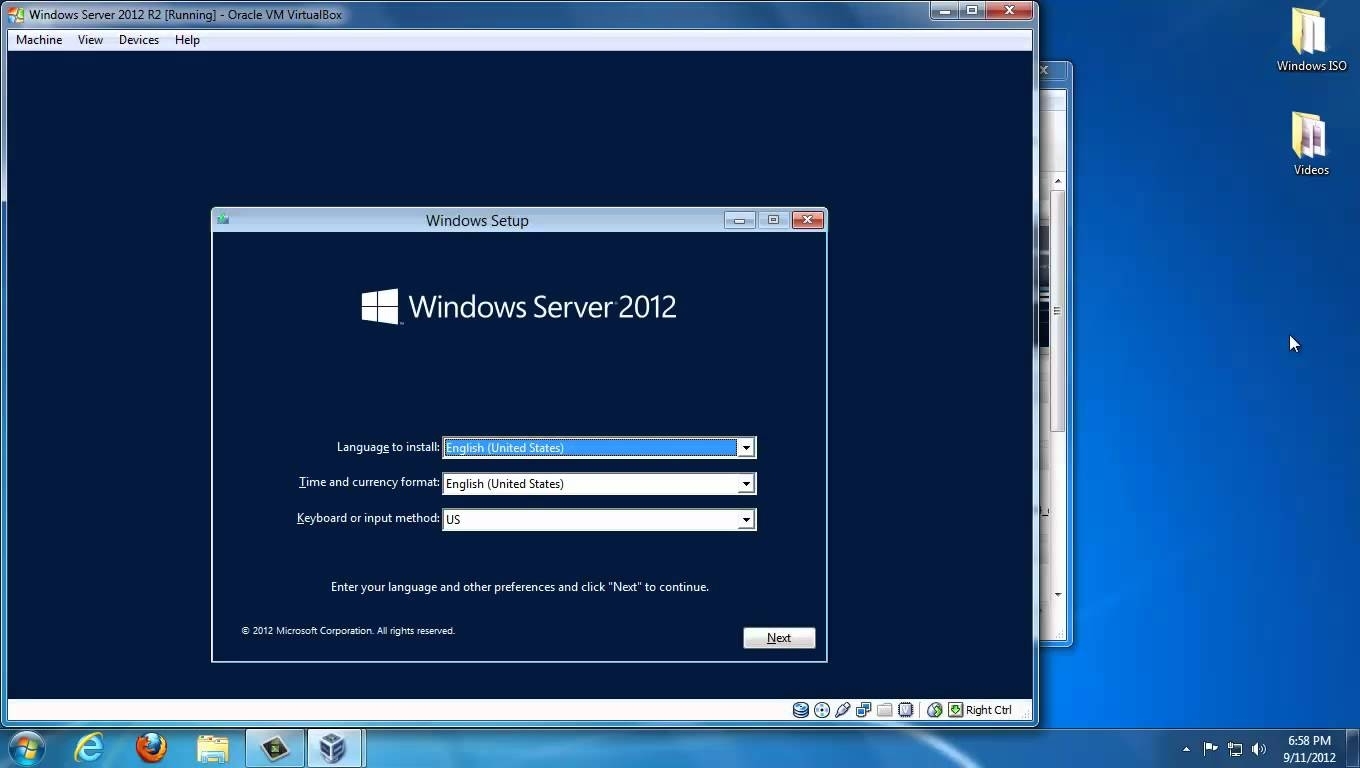The image size is (1360, 768).
Task: Click the hard disk activity icon in VirtualBox status bar
Action: 800,710
